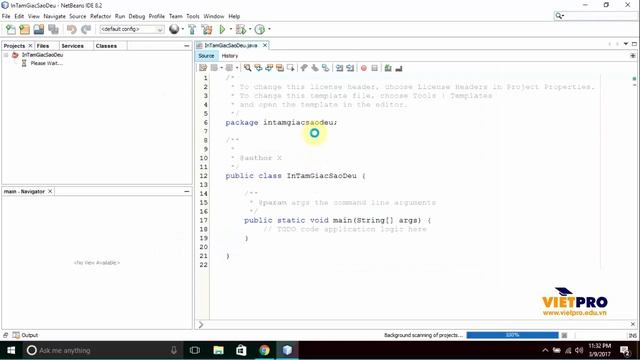Image resolution: width=640 pixels, height=360 pixels.
Task: Open the Tools menu
Action: coord(193,16)
